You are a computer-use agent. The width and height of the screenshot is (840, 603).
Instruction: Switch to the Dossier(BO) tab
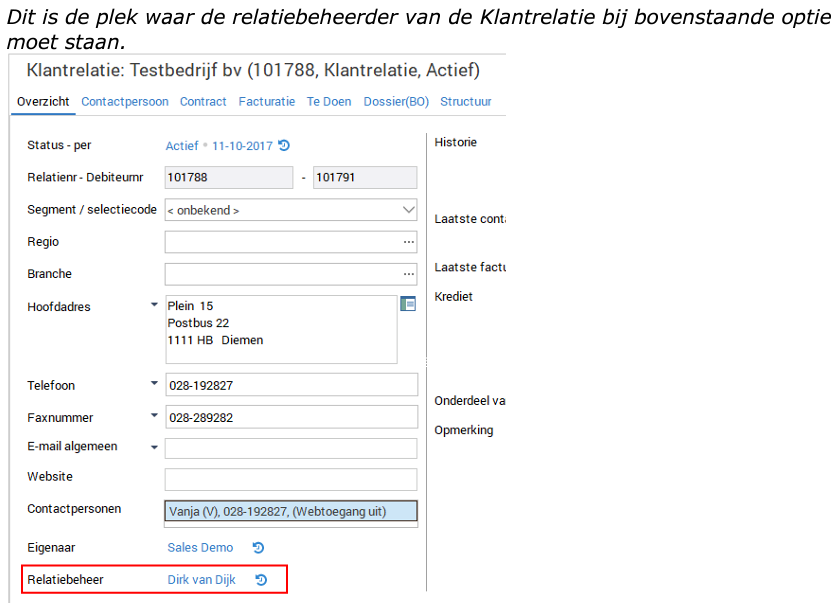point(396,101)
